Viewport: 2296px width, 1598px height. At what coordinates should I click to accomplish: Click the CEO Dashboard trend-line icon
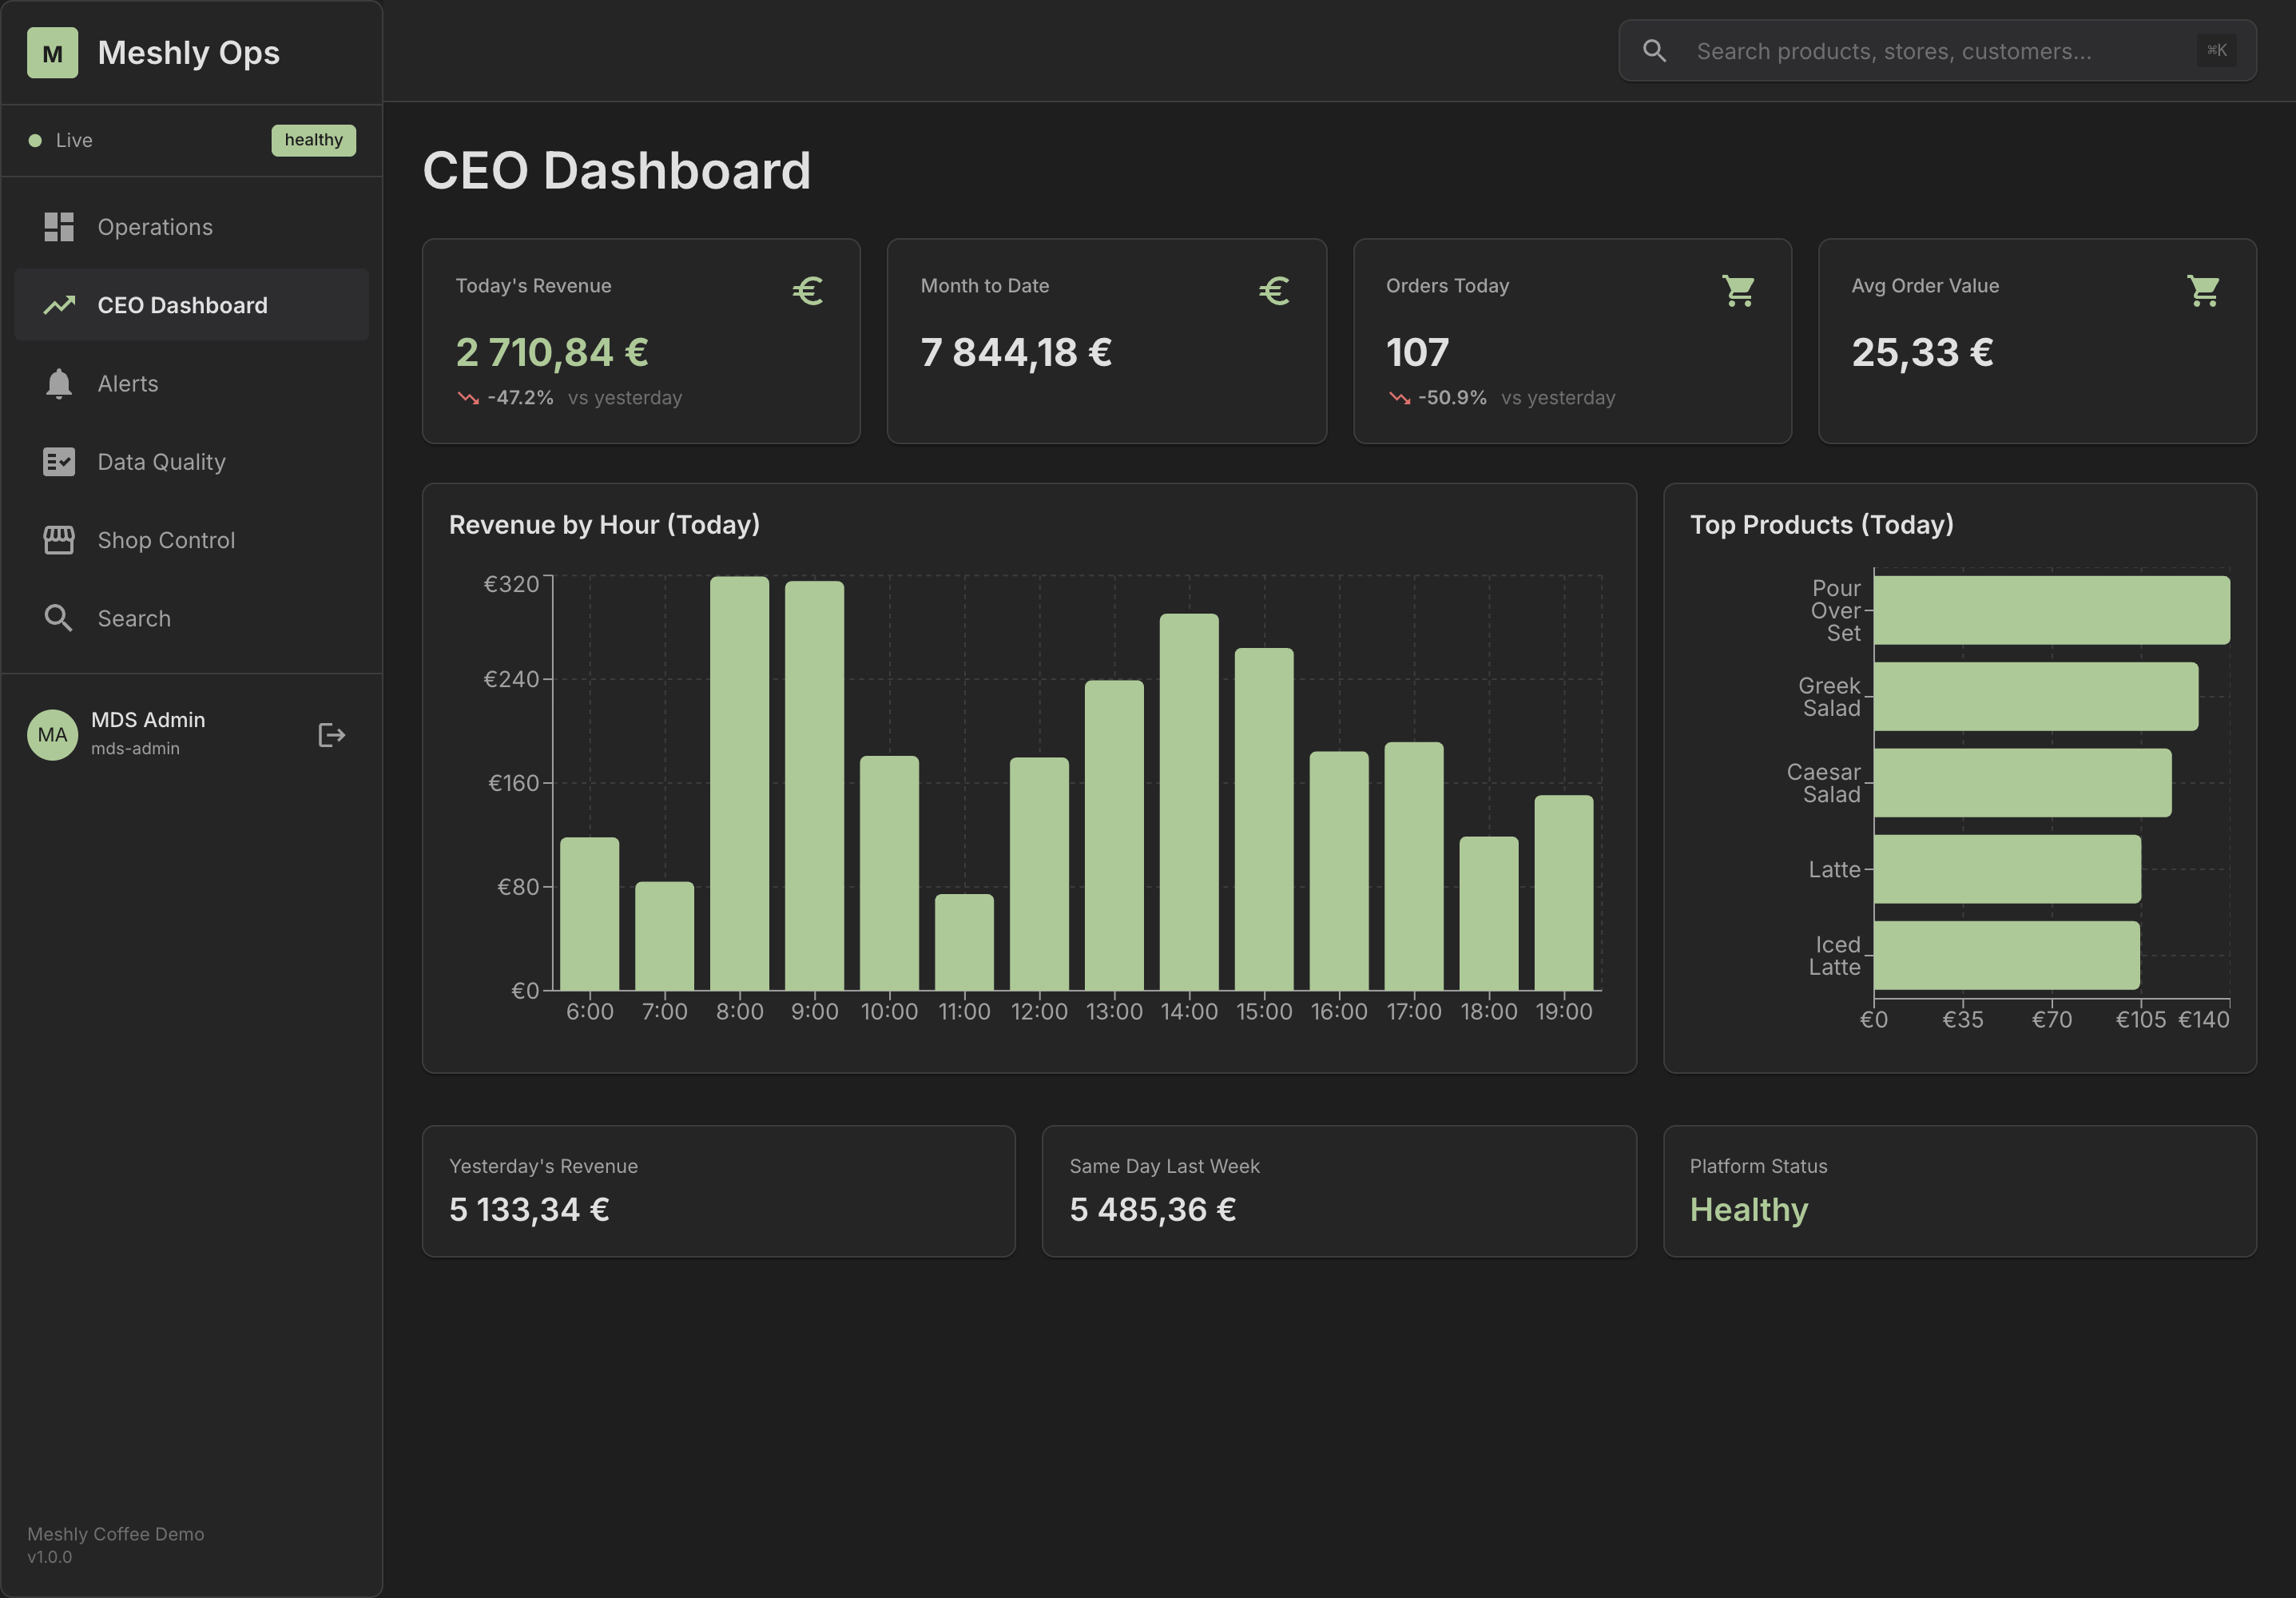click(59, 305)
